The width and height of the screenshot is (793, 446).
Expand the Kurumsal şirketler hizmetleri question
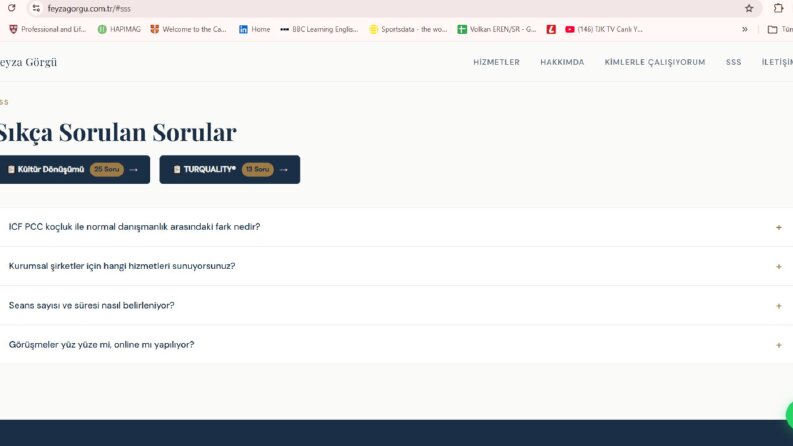pyautogui.click(x=396, y=266)
